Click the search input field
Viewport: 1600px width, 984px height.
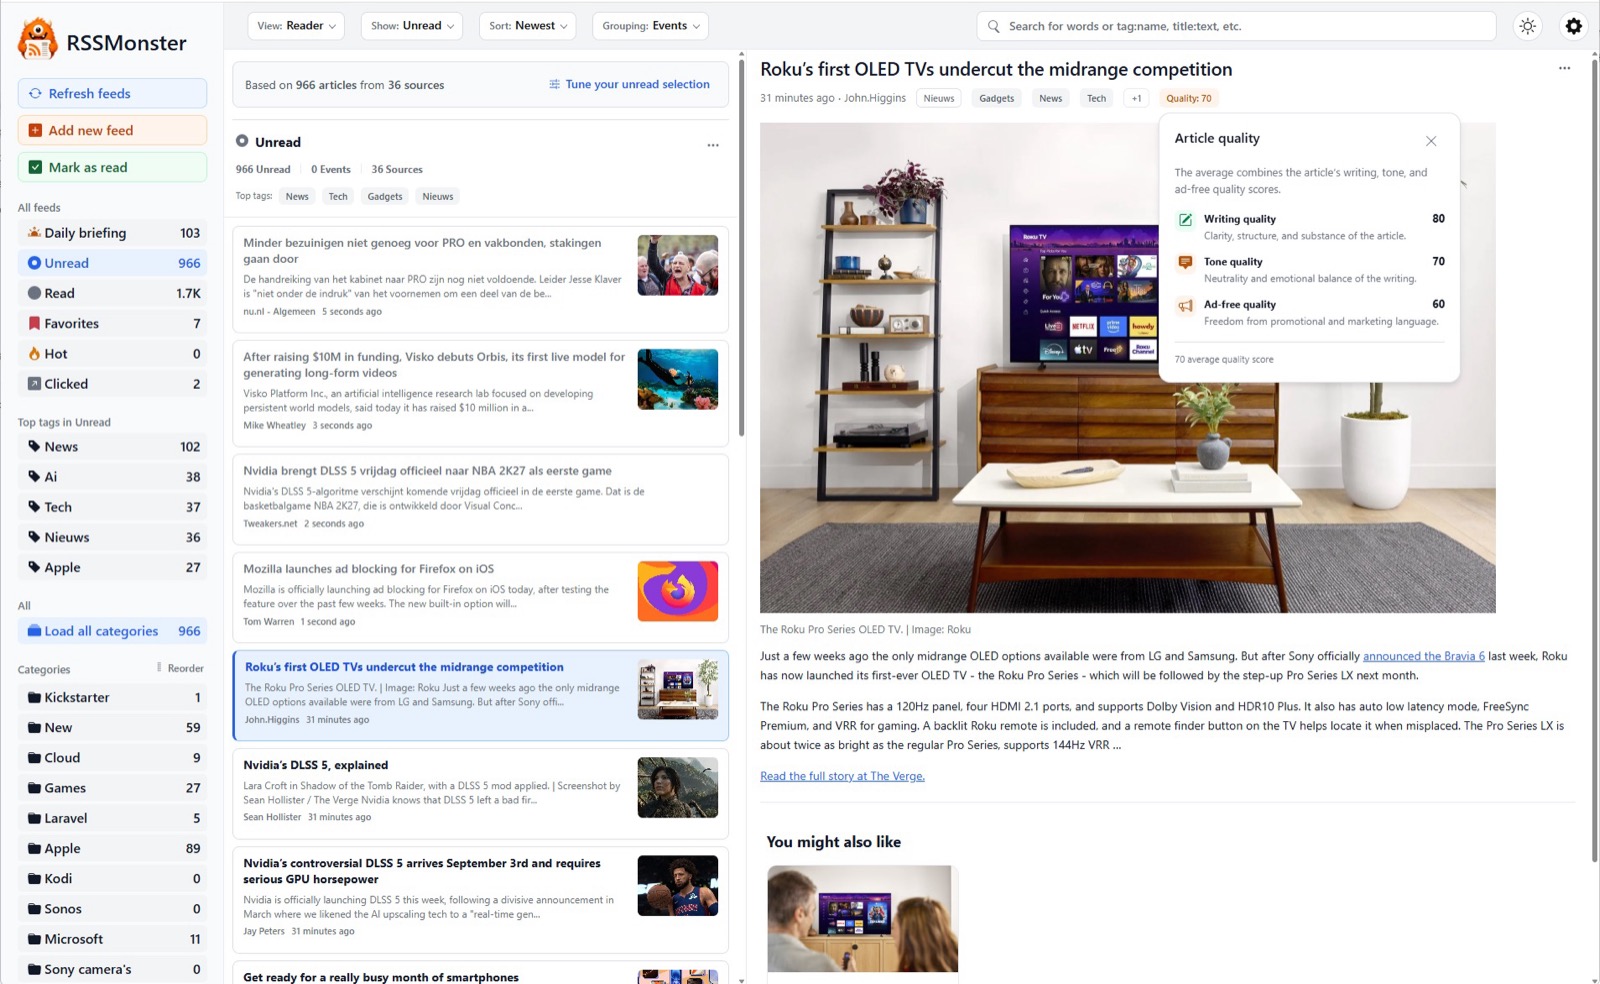[x=1236, y=26]
